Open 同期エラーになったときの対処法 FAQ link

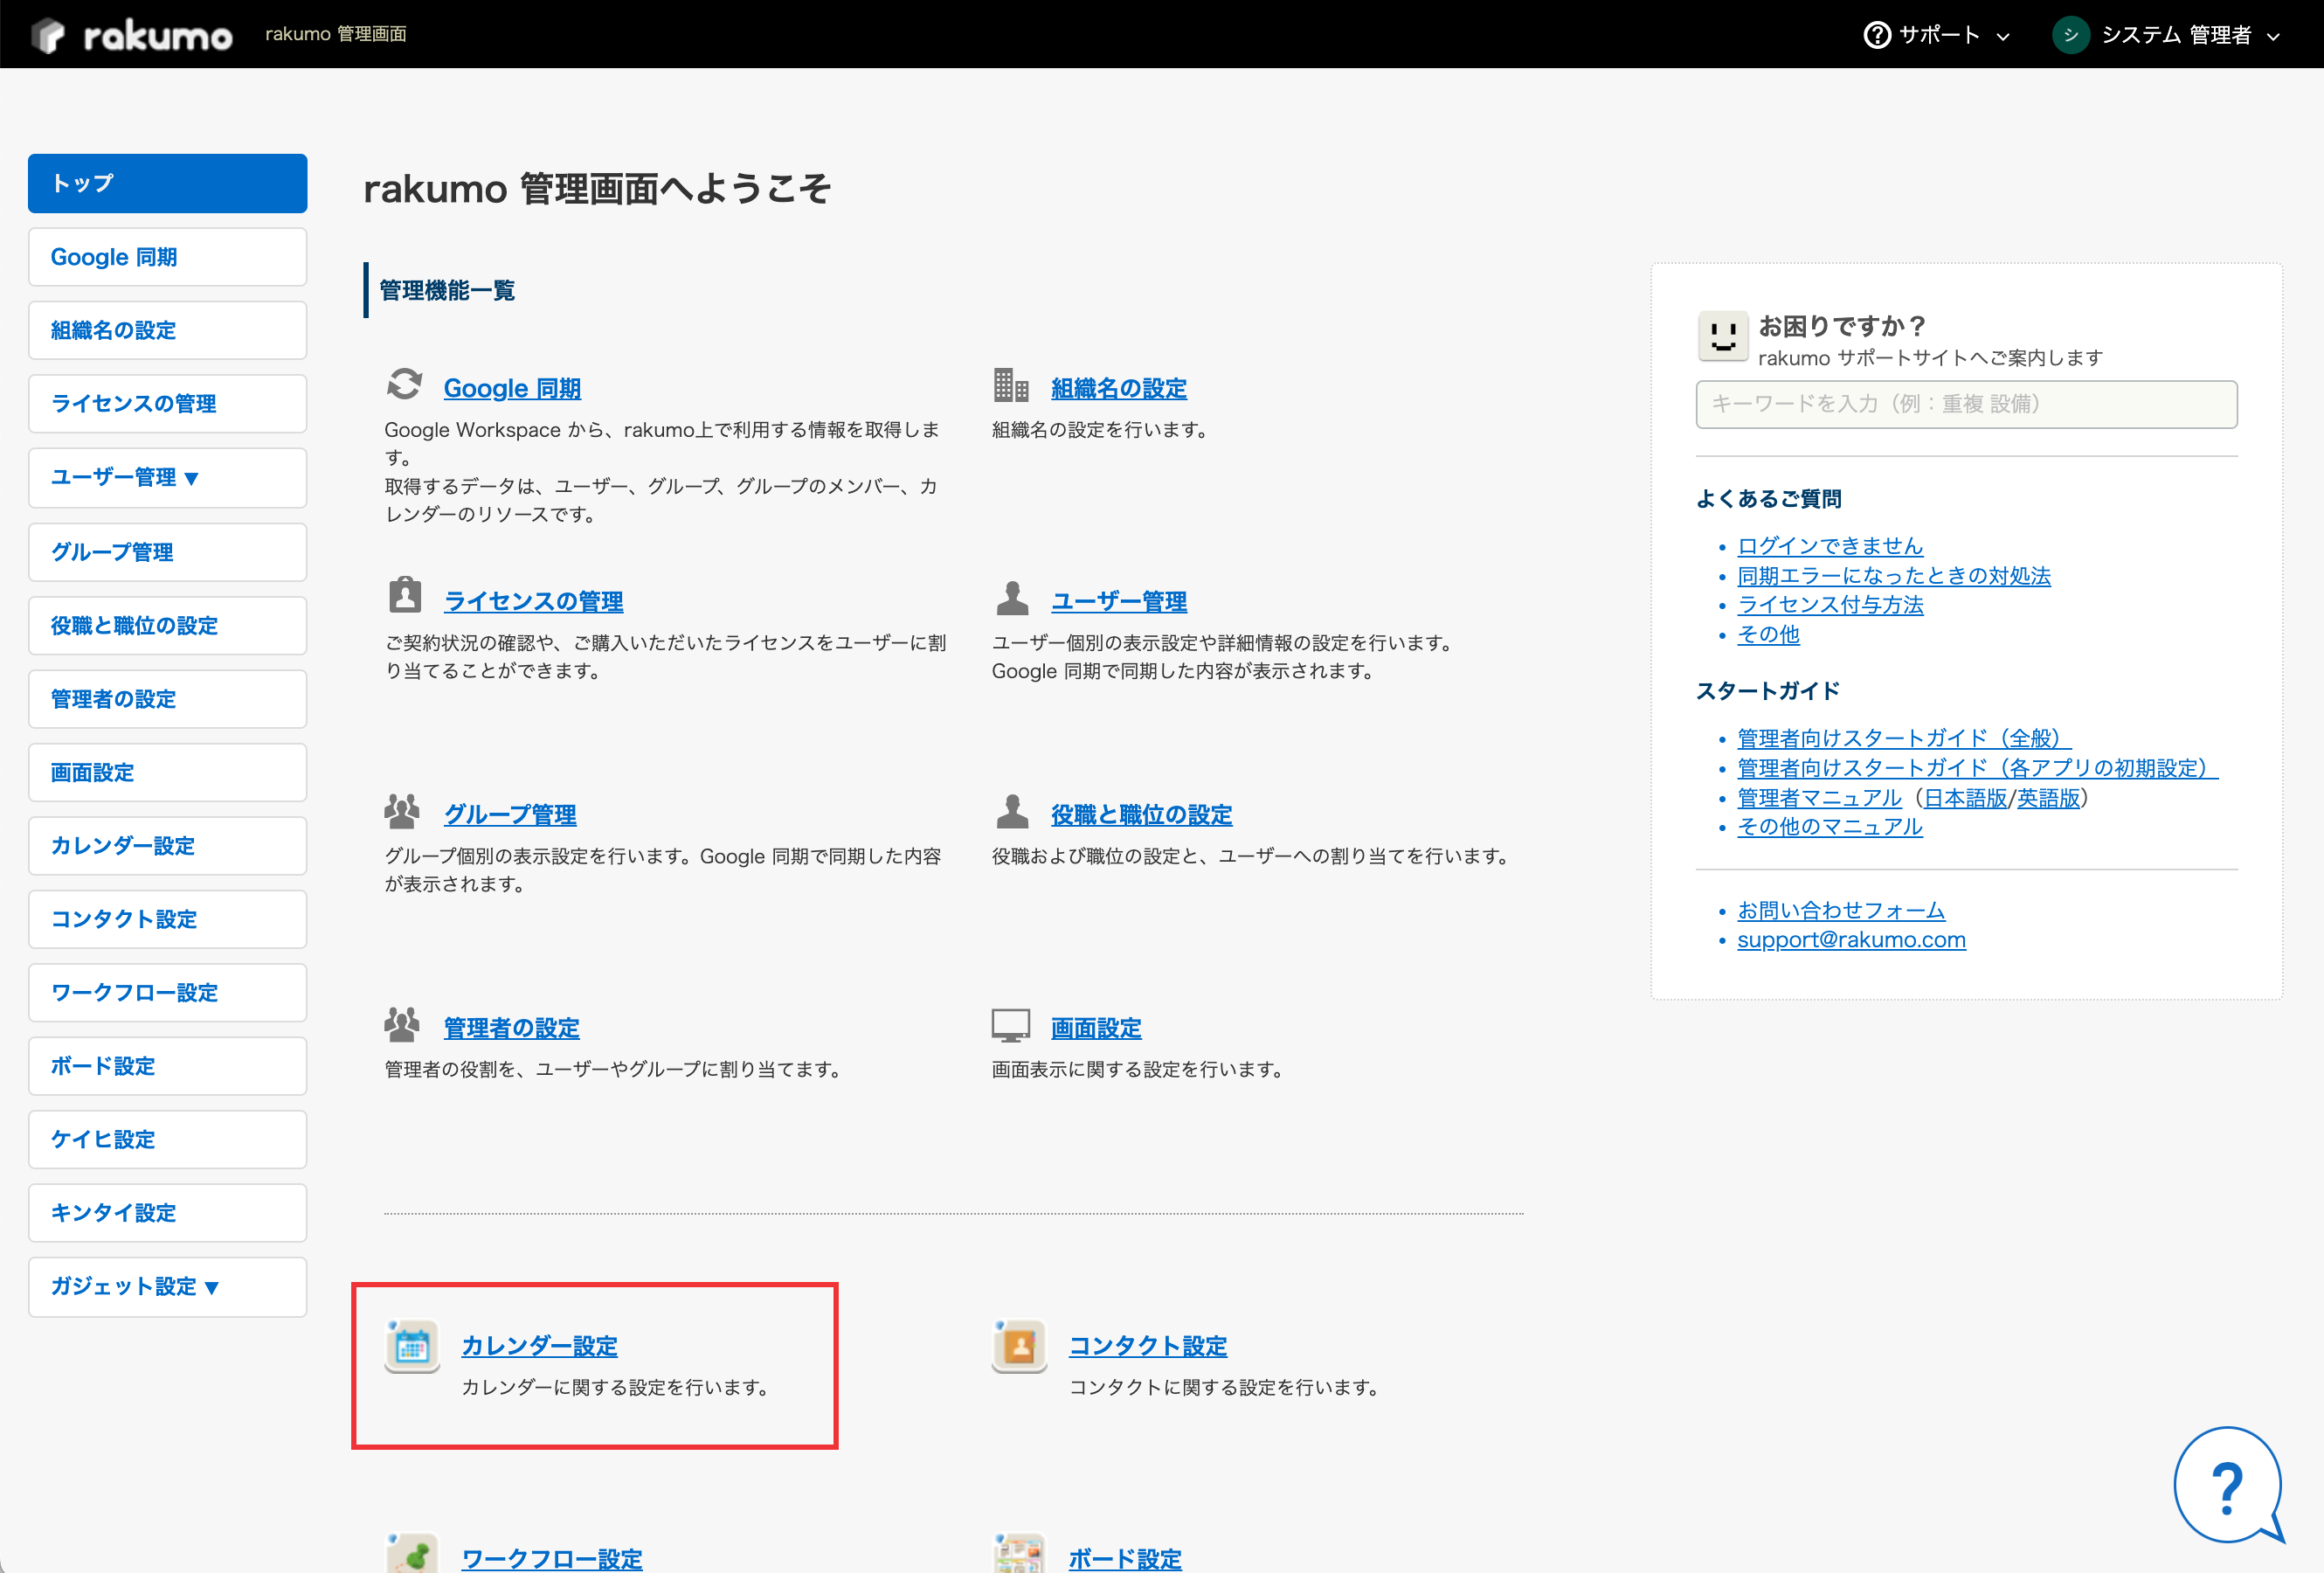(x=1894, y=576)
